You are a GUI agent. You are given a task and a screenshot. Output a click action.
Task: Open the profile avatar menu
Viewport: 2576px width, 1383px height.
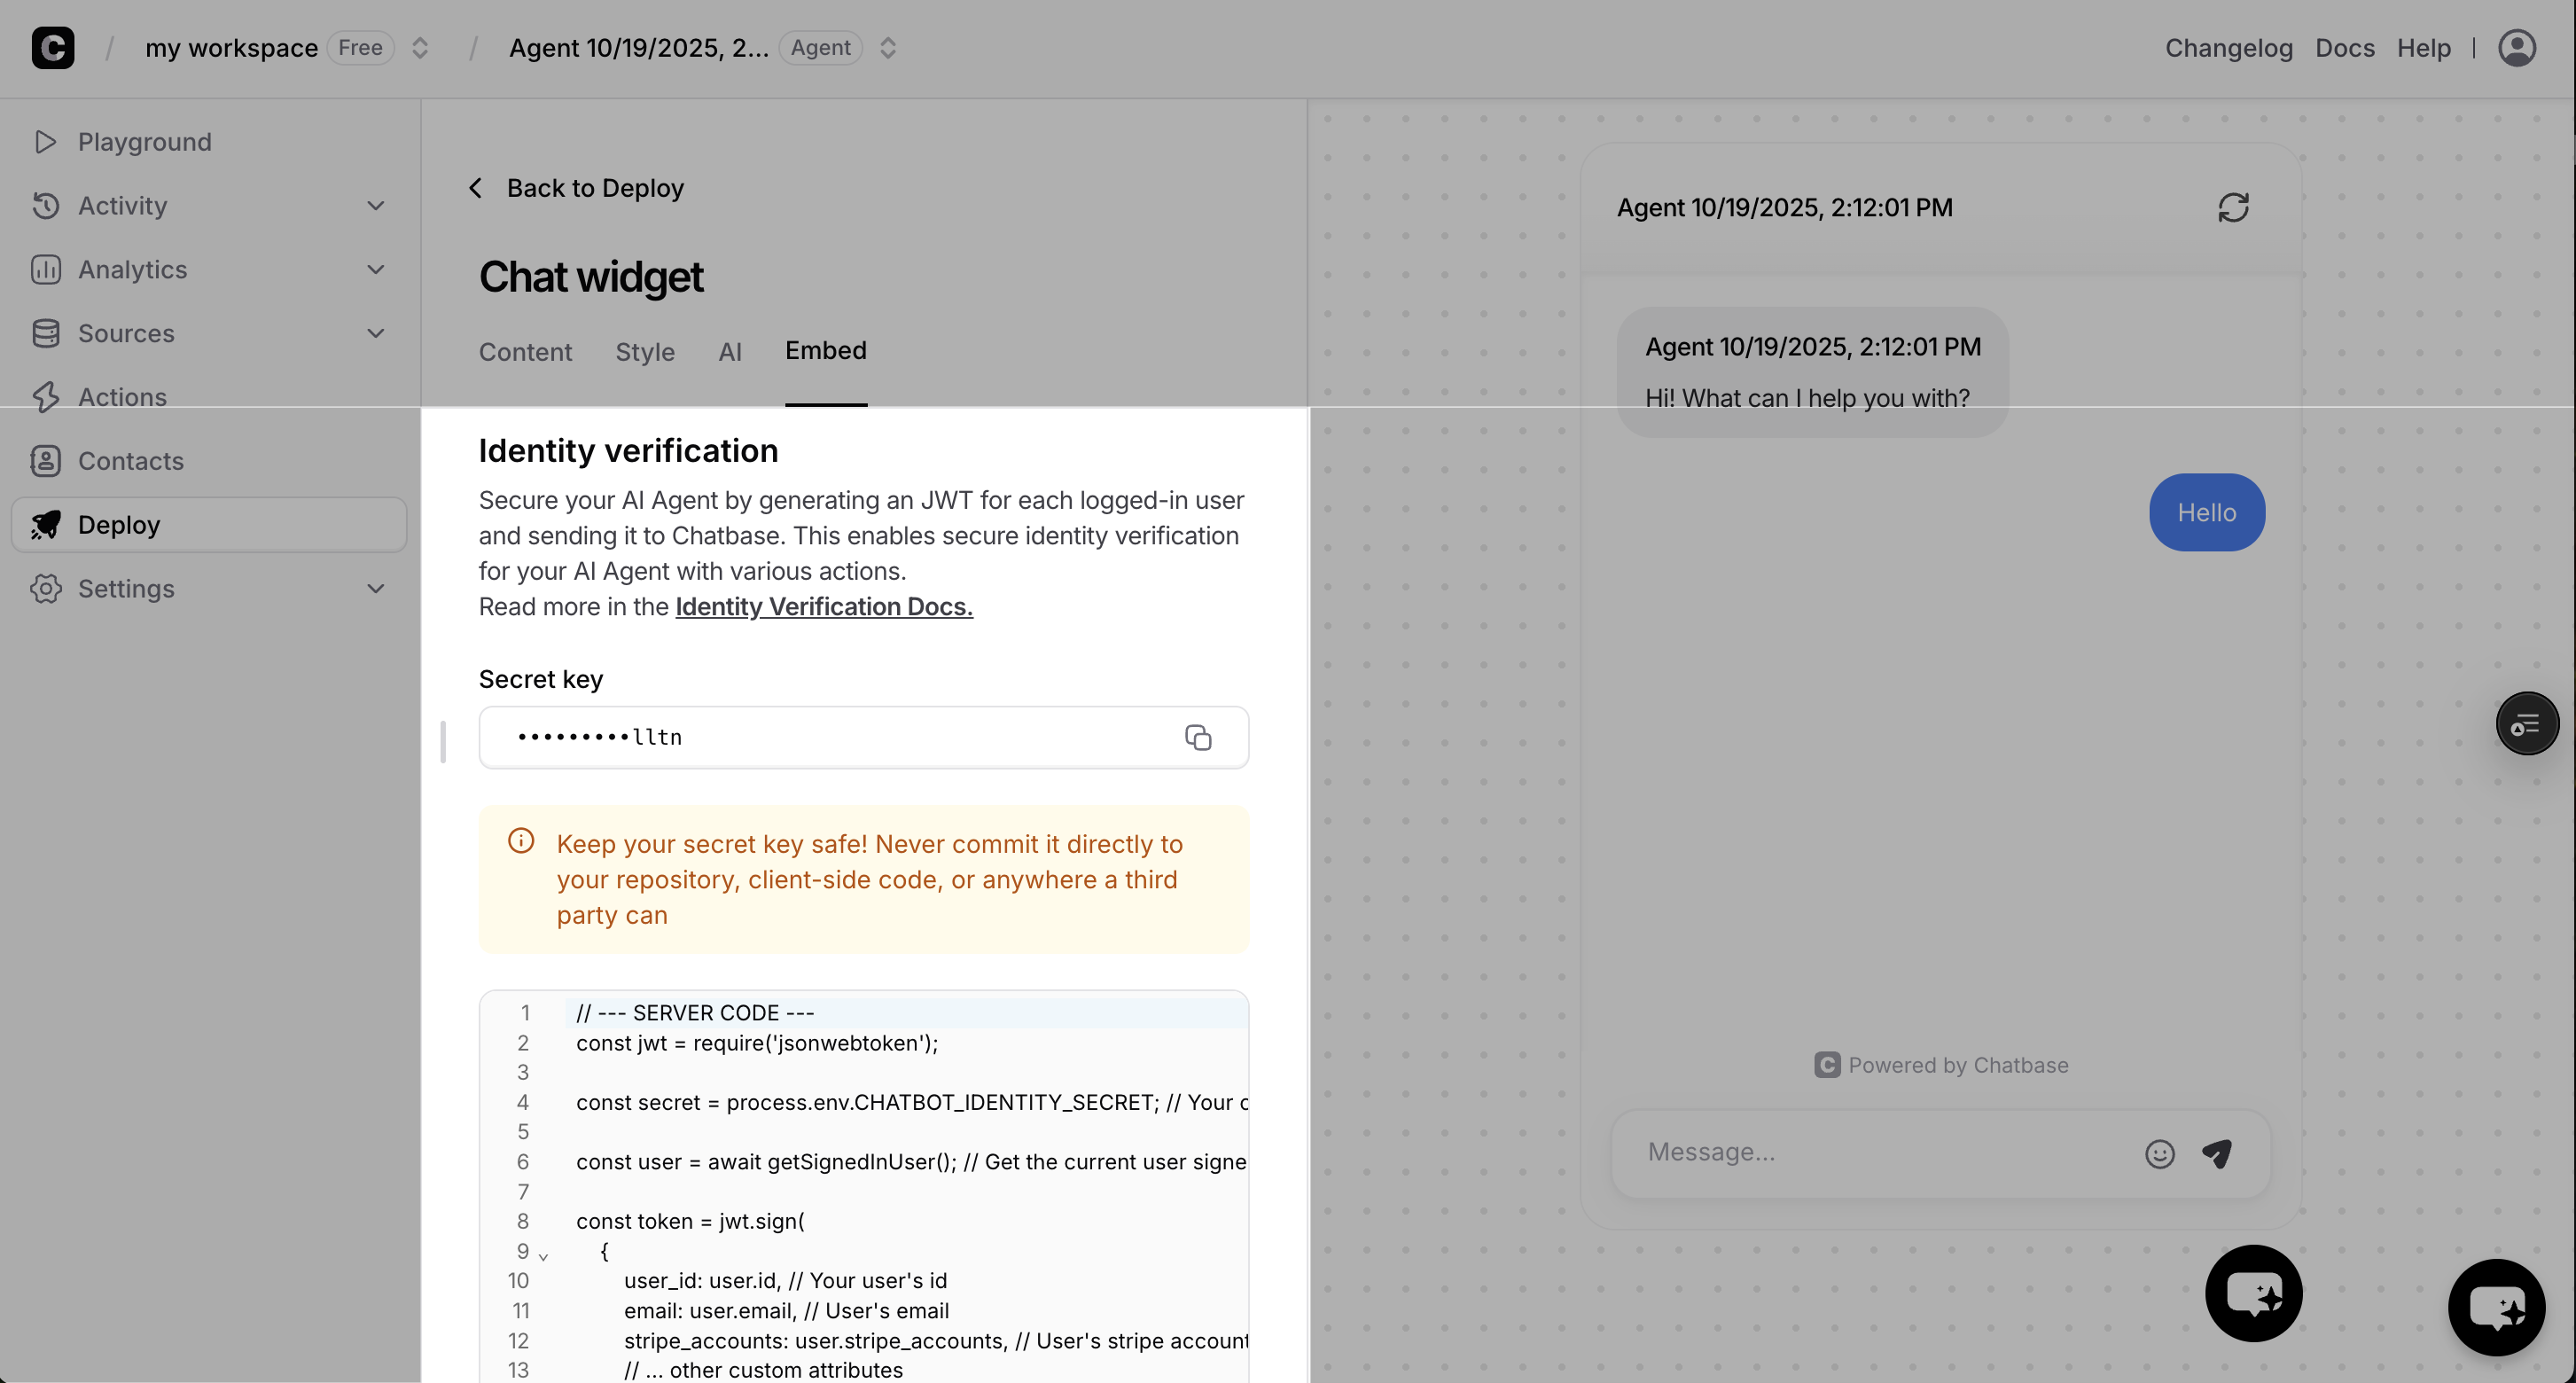[x=2518, y=47]
